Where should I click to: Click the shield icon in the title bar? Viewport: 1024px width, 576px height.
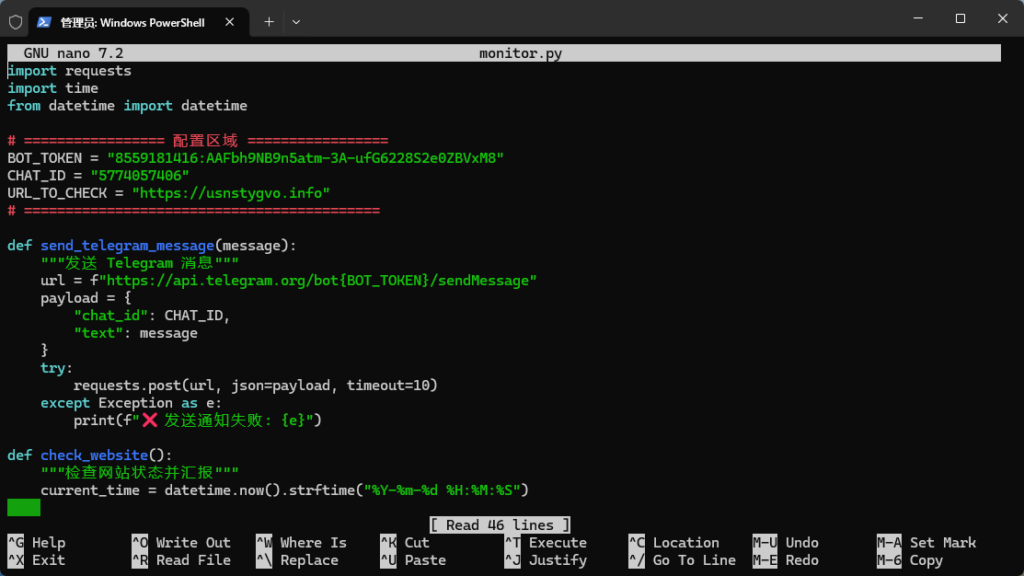[x=16, y=21]
